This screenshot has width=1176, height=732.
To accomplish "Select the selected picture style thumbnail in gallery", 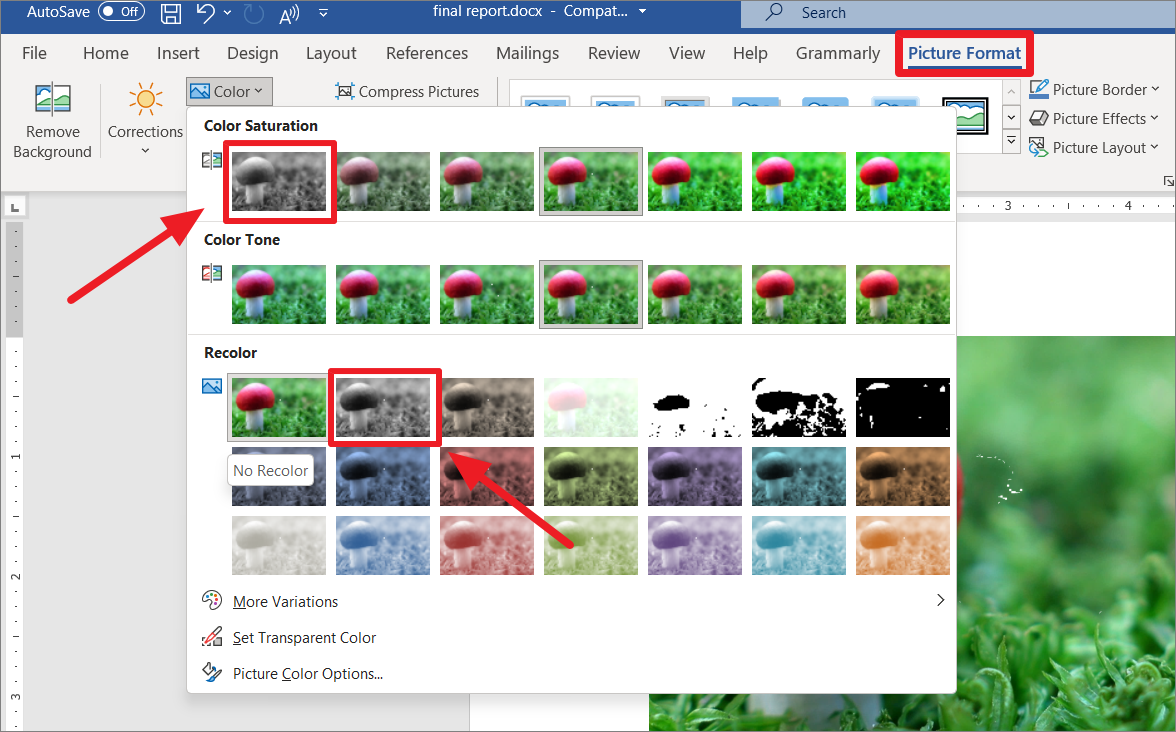I will pyautogui.click(x=965, y=116).
